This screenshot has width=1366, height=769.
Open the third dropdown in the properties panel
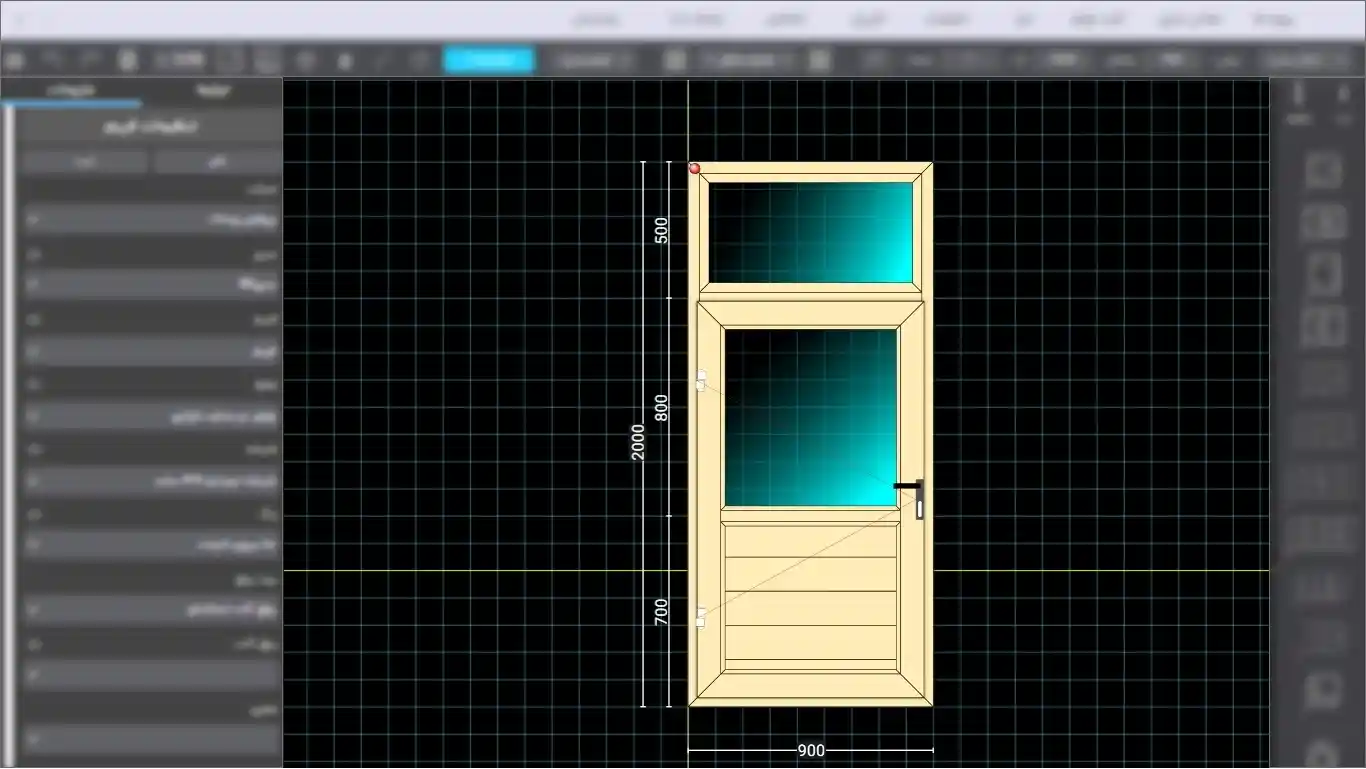150,351
